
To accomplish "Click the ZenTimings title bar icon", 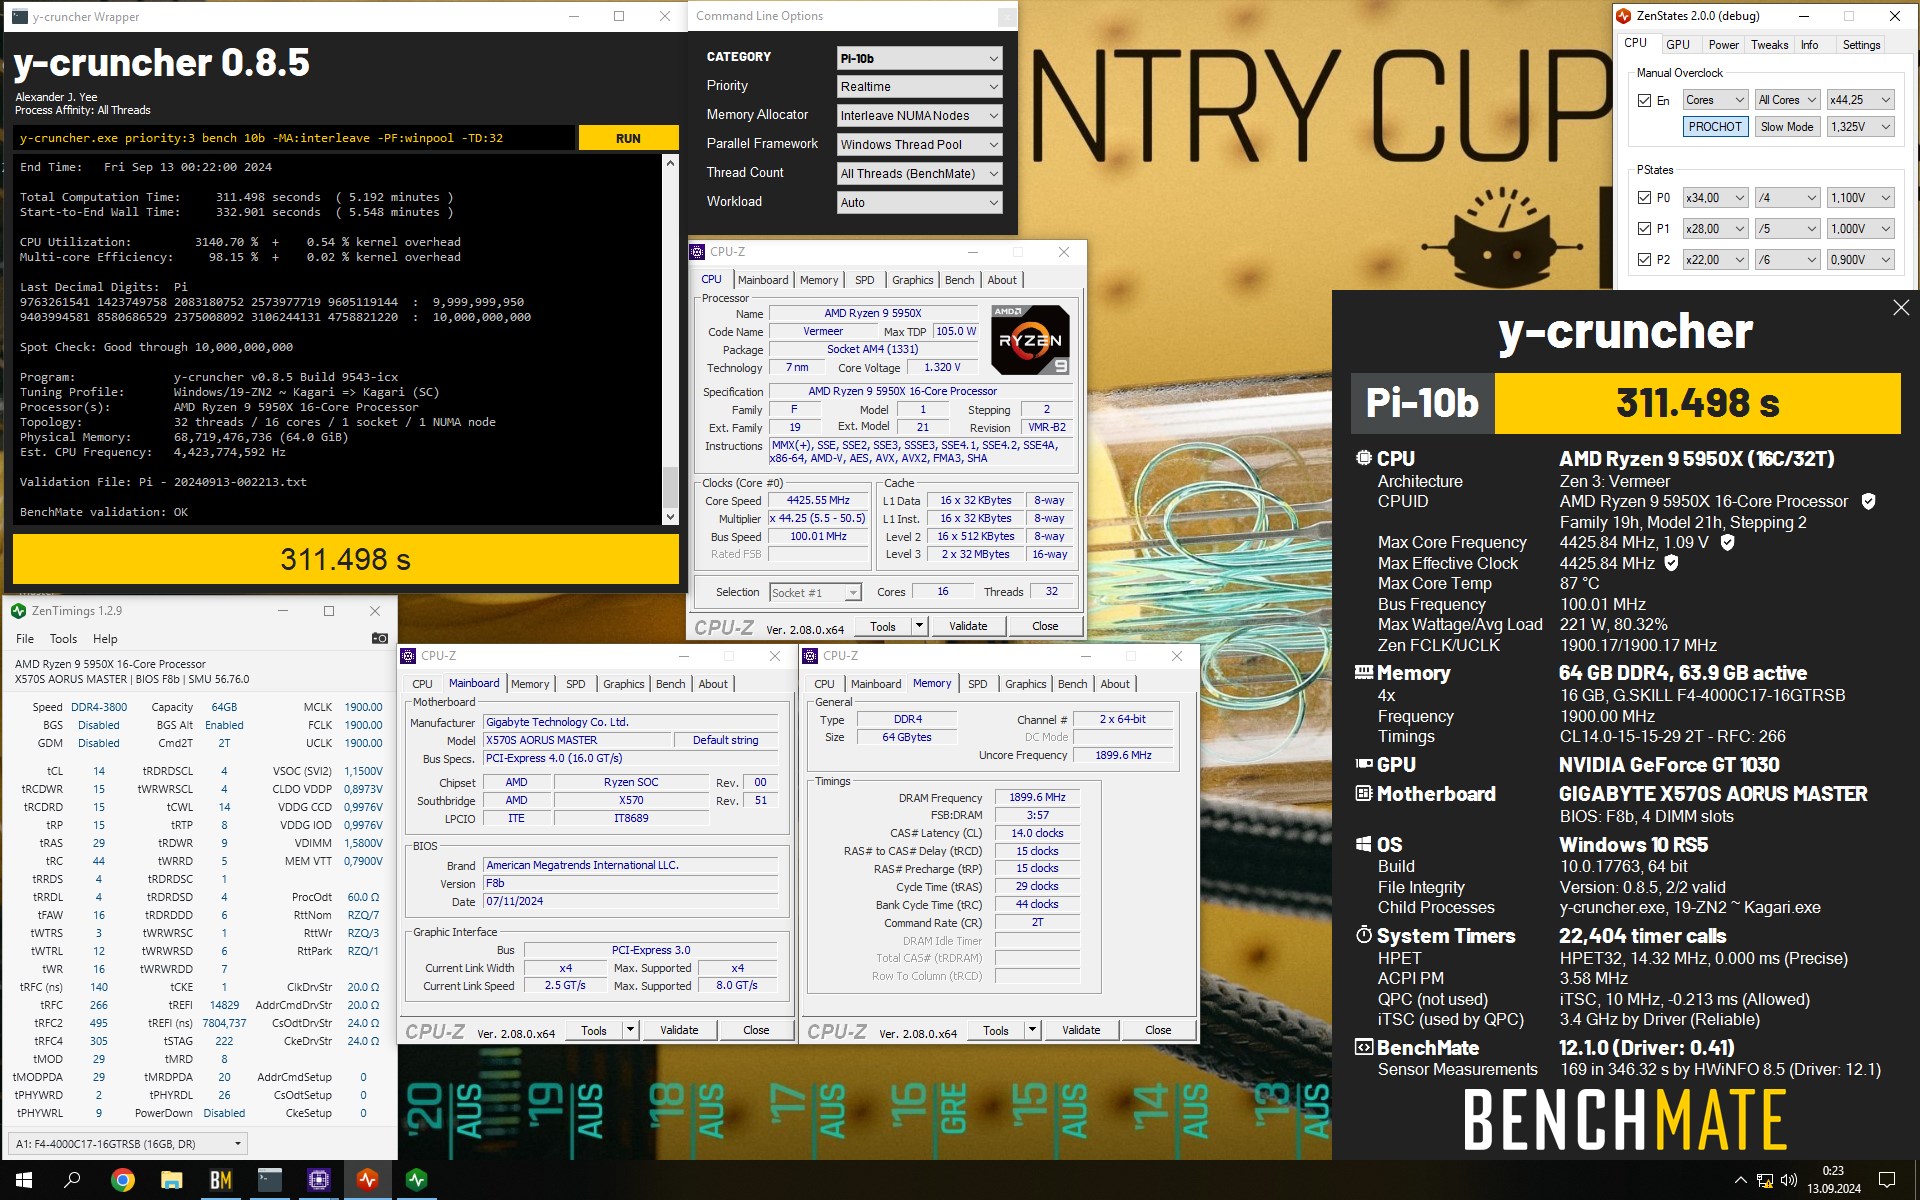I will (x=18, y=611).
